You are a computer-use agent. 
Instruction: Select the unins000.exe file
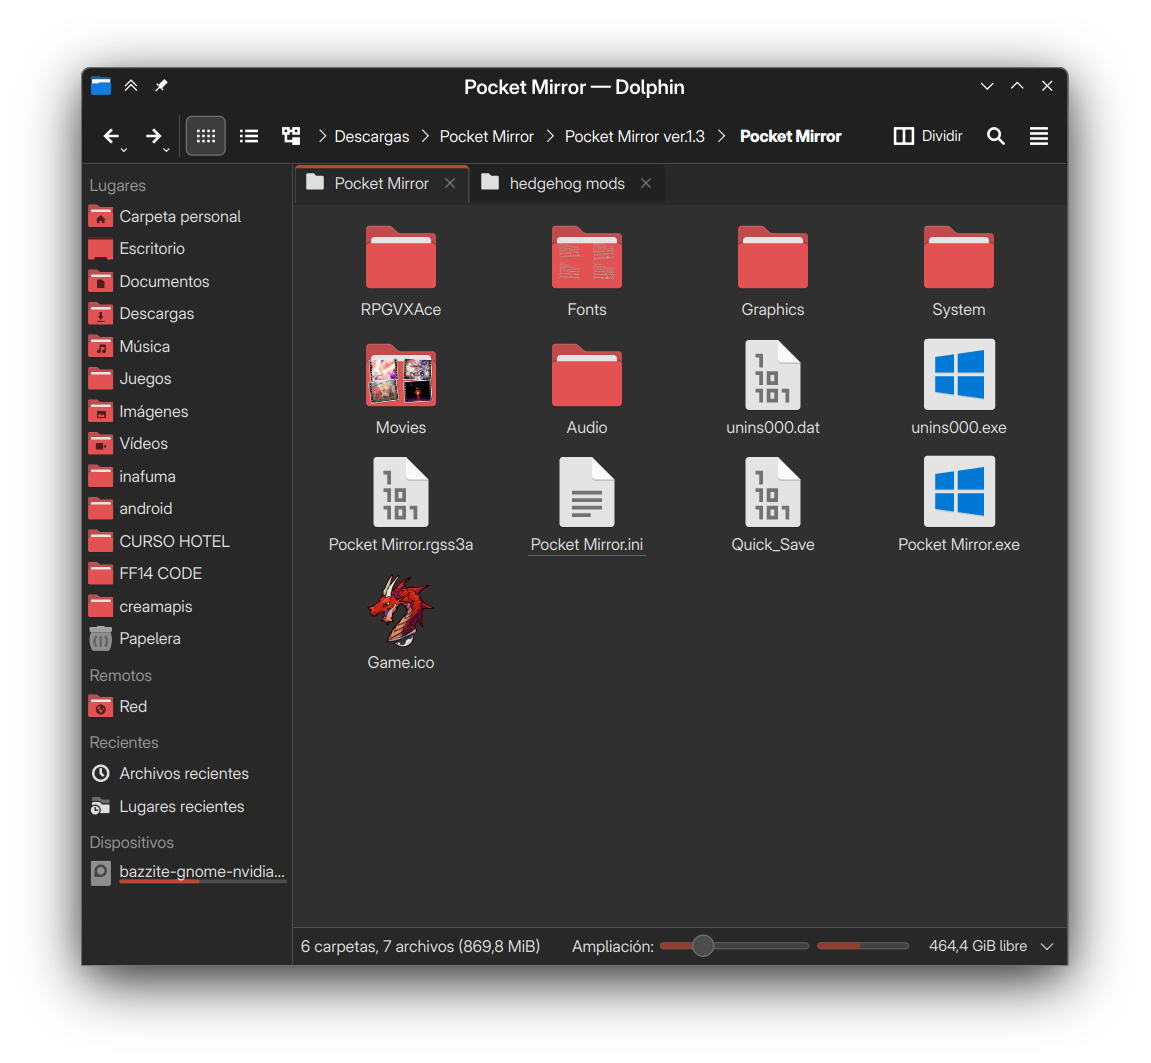tap(959, 388)
